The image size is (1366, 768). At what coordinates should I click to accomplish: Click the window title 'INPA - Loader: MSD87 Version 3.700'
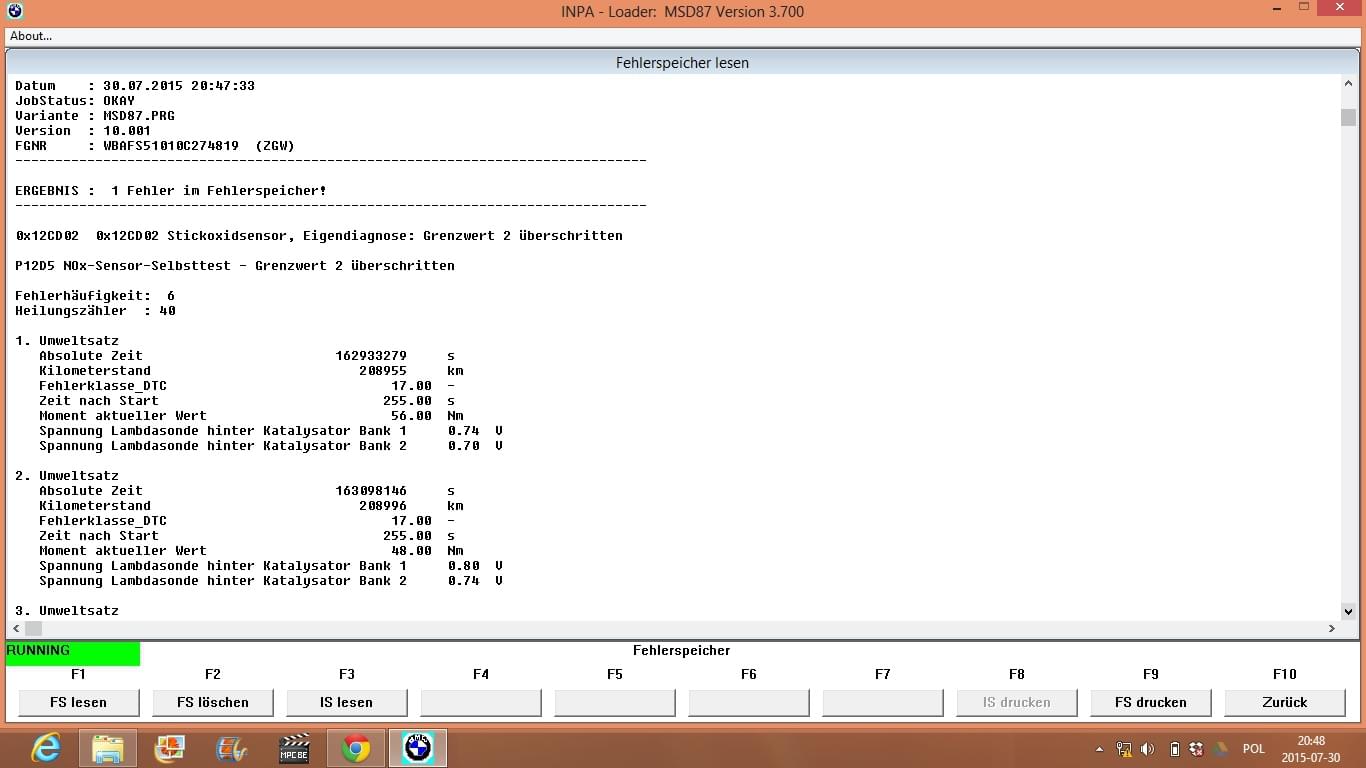(x=683, y=12)
